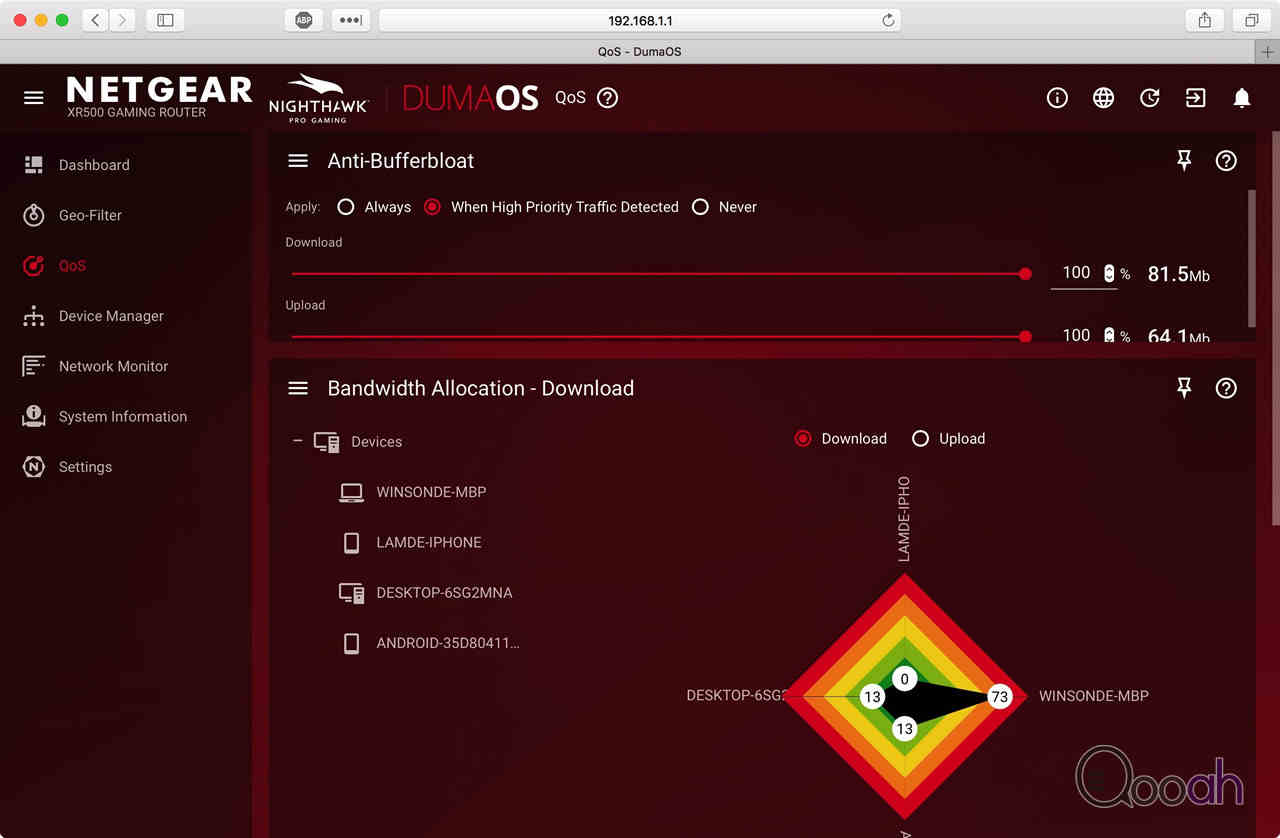Image resolution: width=1280 pixels, height=838 pixels.
Task: Select the Download radio button for allocation
Action: click(803, 439)
